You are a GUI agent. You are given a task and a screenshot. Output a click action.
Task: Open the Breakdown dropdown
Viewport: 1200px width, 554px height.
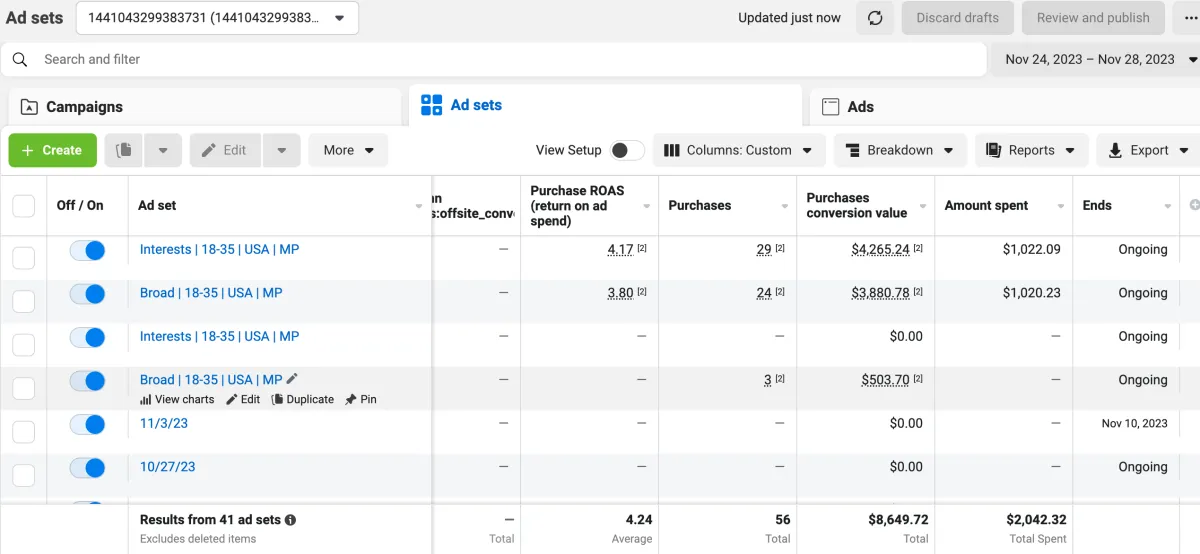[900, 150]
